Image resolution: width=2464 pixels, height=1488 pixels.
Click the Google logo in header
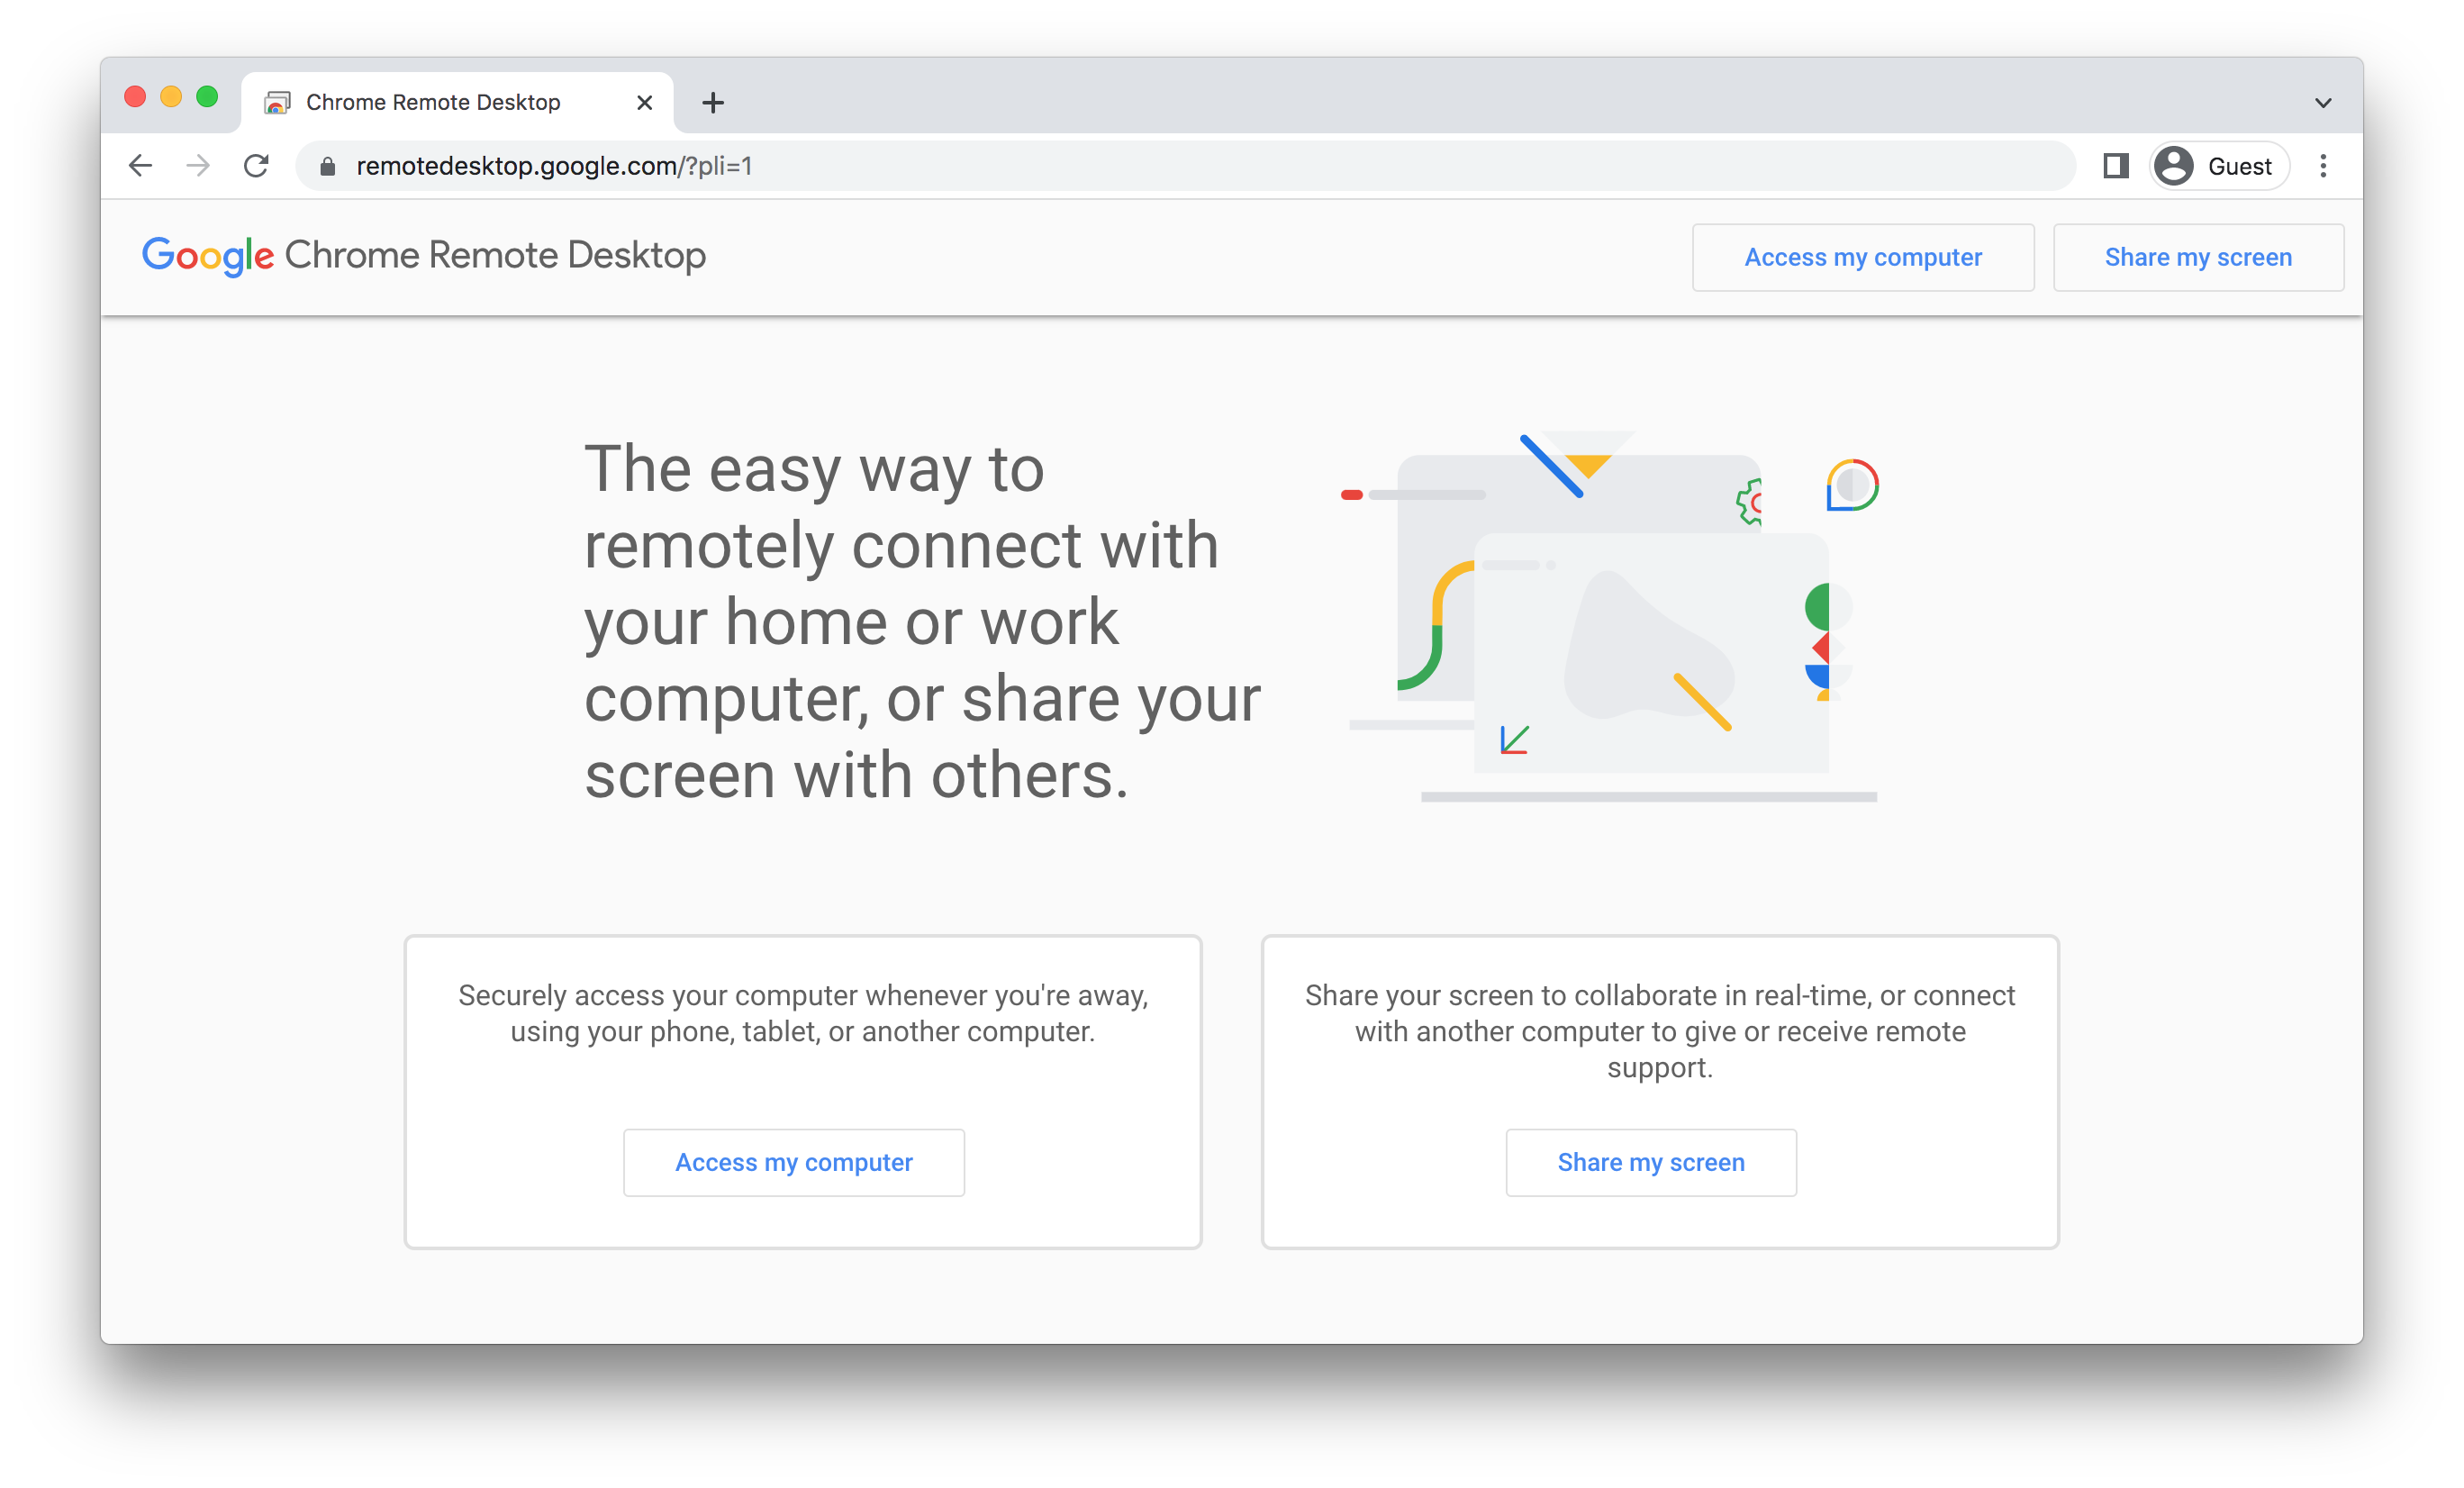(207, 256)
